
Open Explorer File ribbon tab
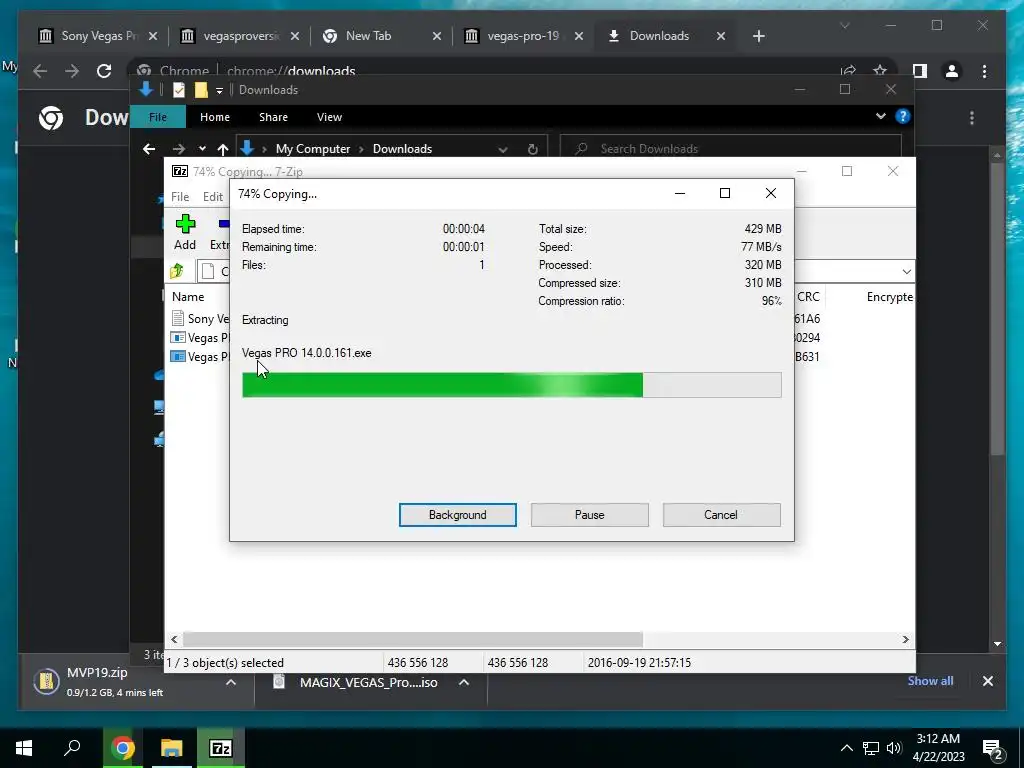158,117
